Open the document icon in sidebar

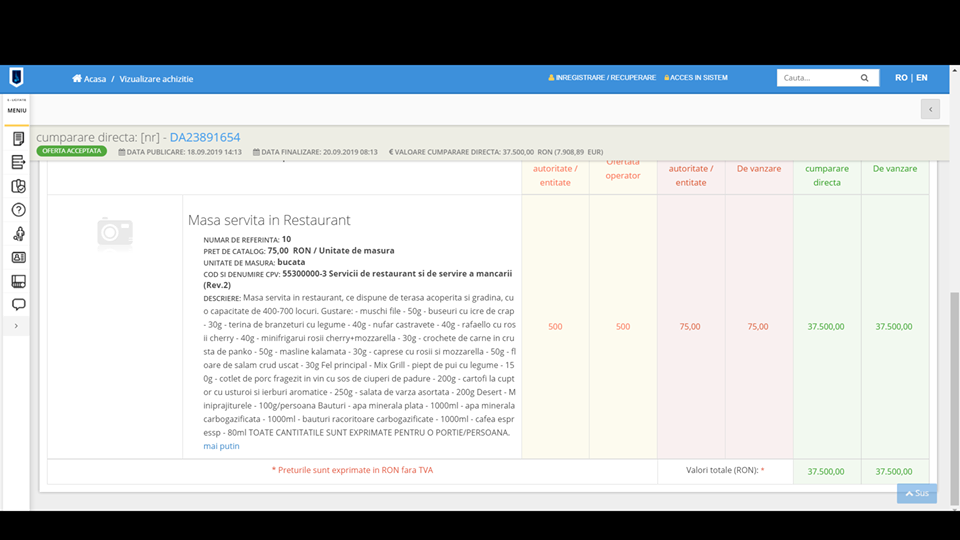tap(18, 138)
